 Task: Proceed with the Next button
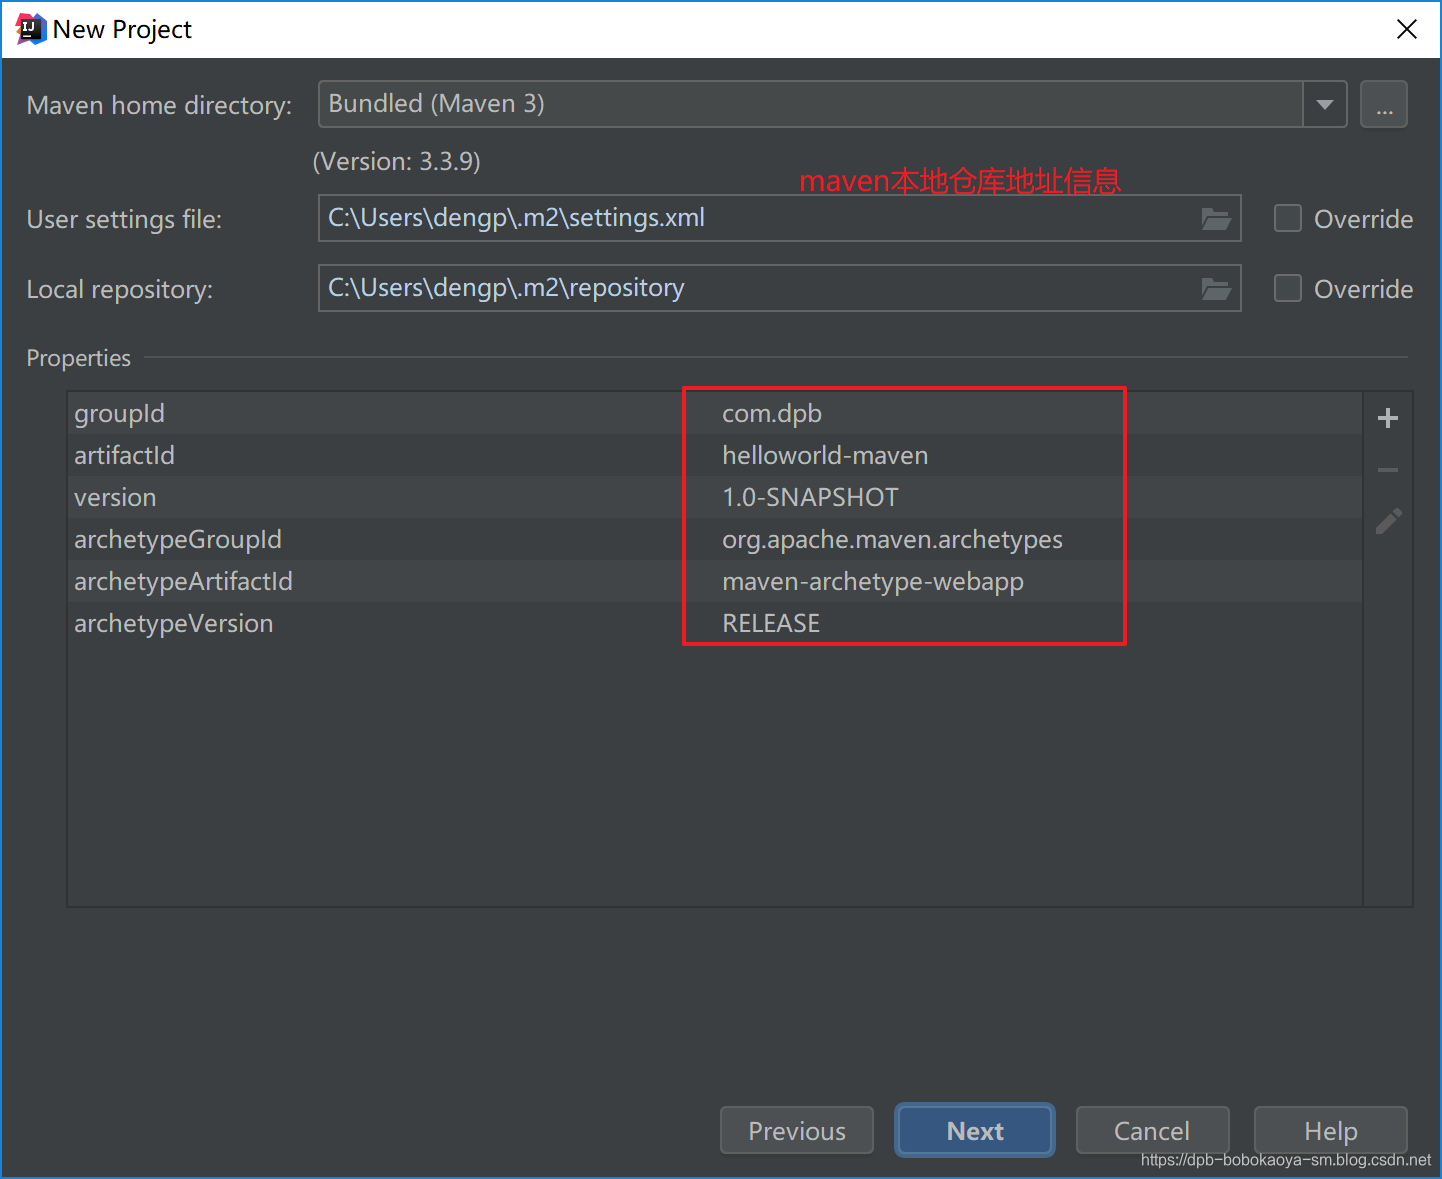click(x=975, y=1131)
